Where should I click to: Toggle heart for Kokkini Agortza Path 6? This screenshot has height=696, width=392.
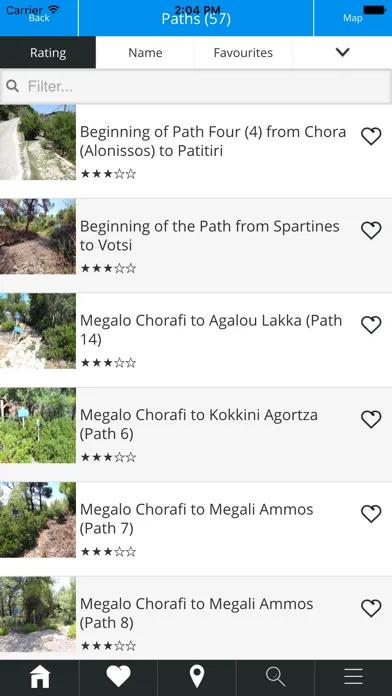click(x=371, y=419)
